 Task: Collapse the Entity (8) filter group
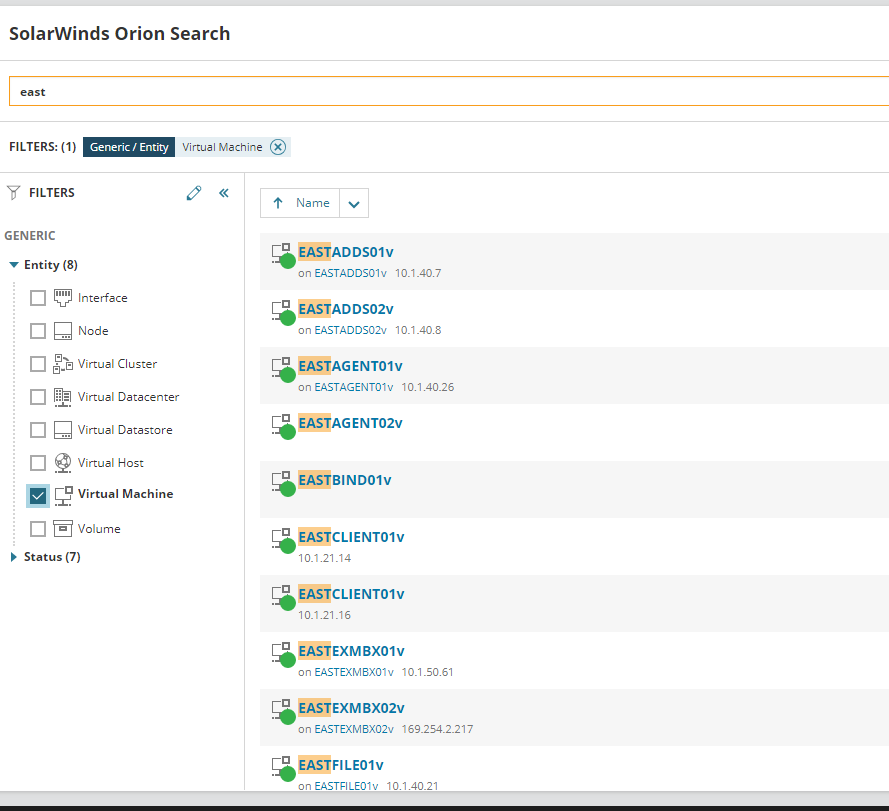tap(14, 265)
